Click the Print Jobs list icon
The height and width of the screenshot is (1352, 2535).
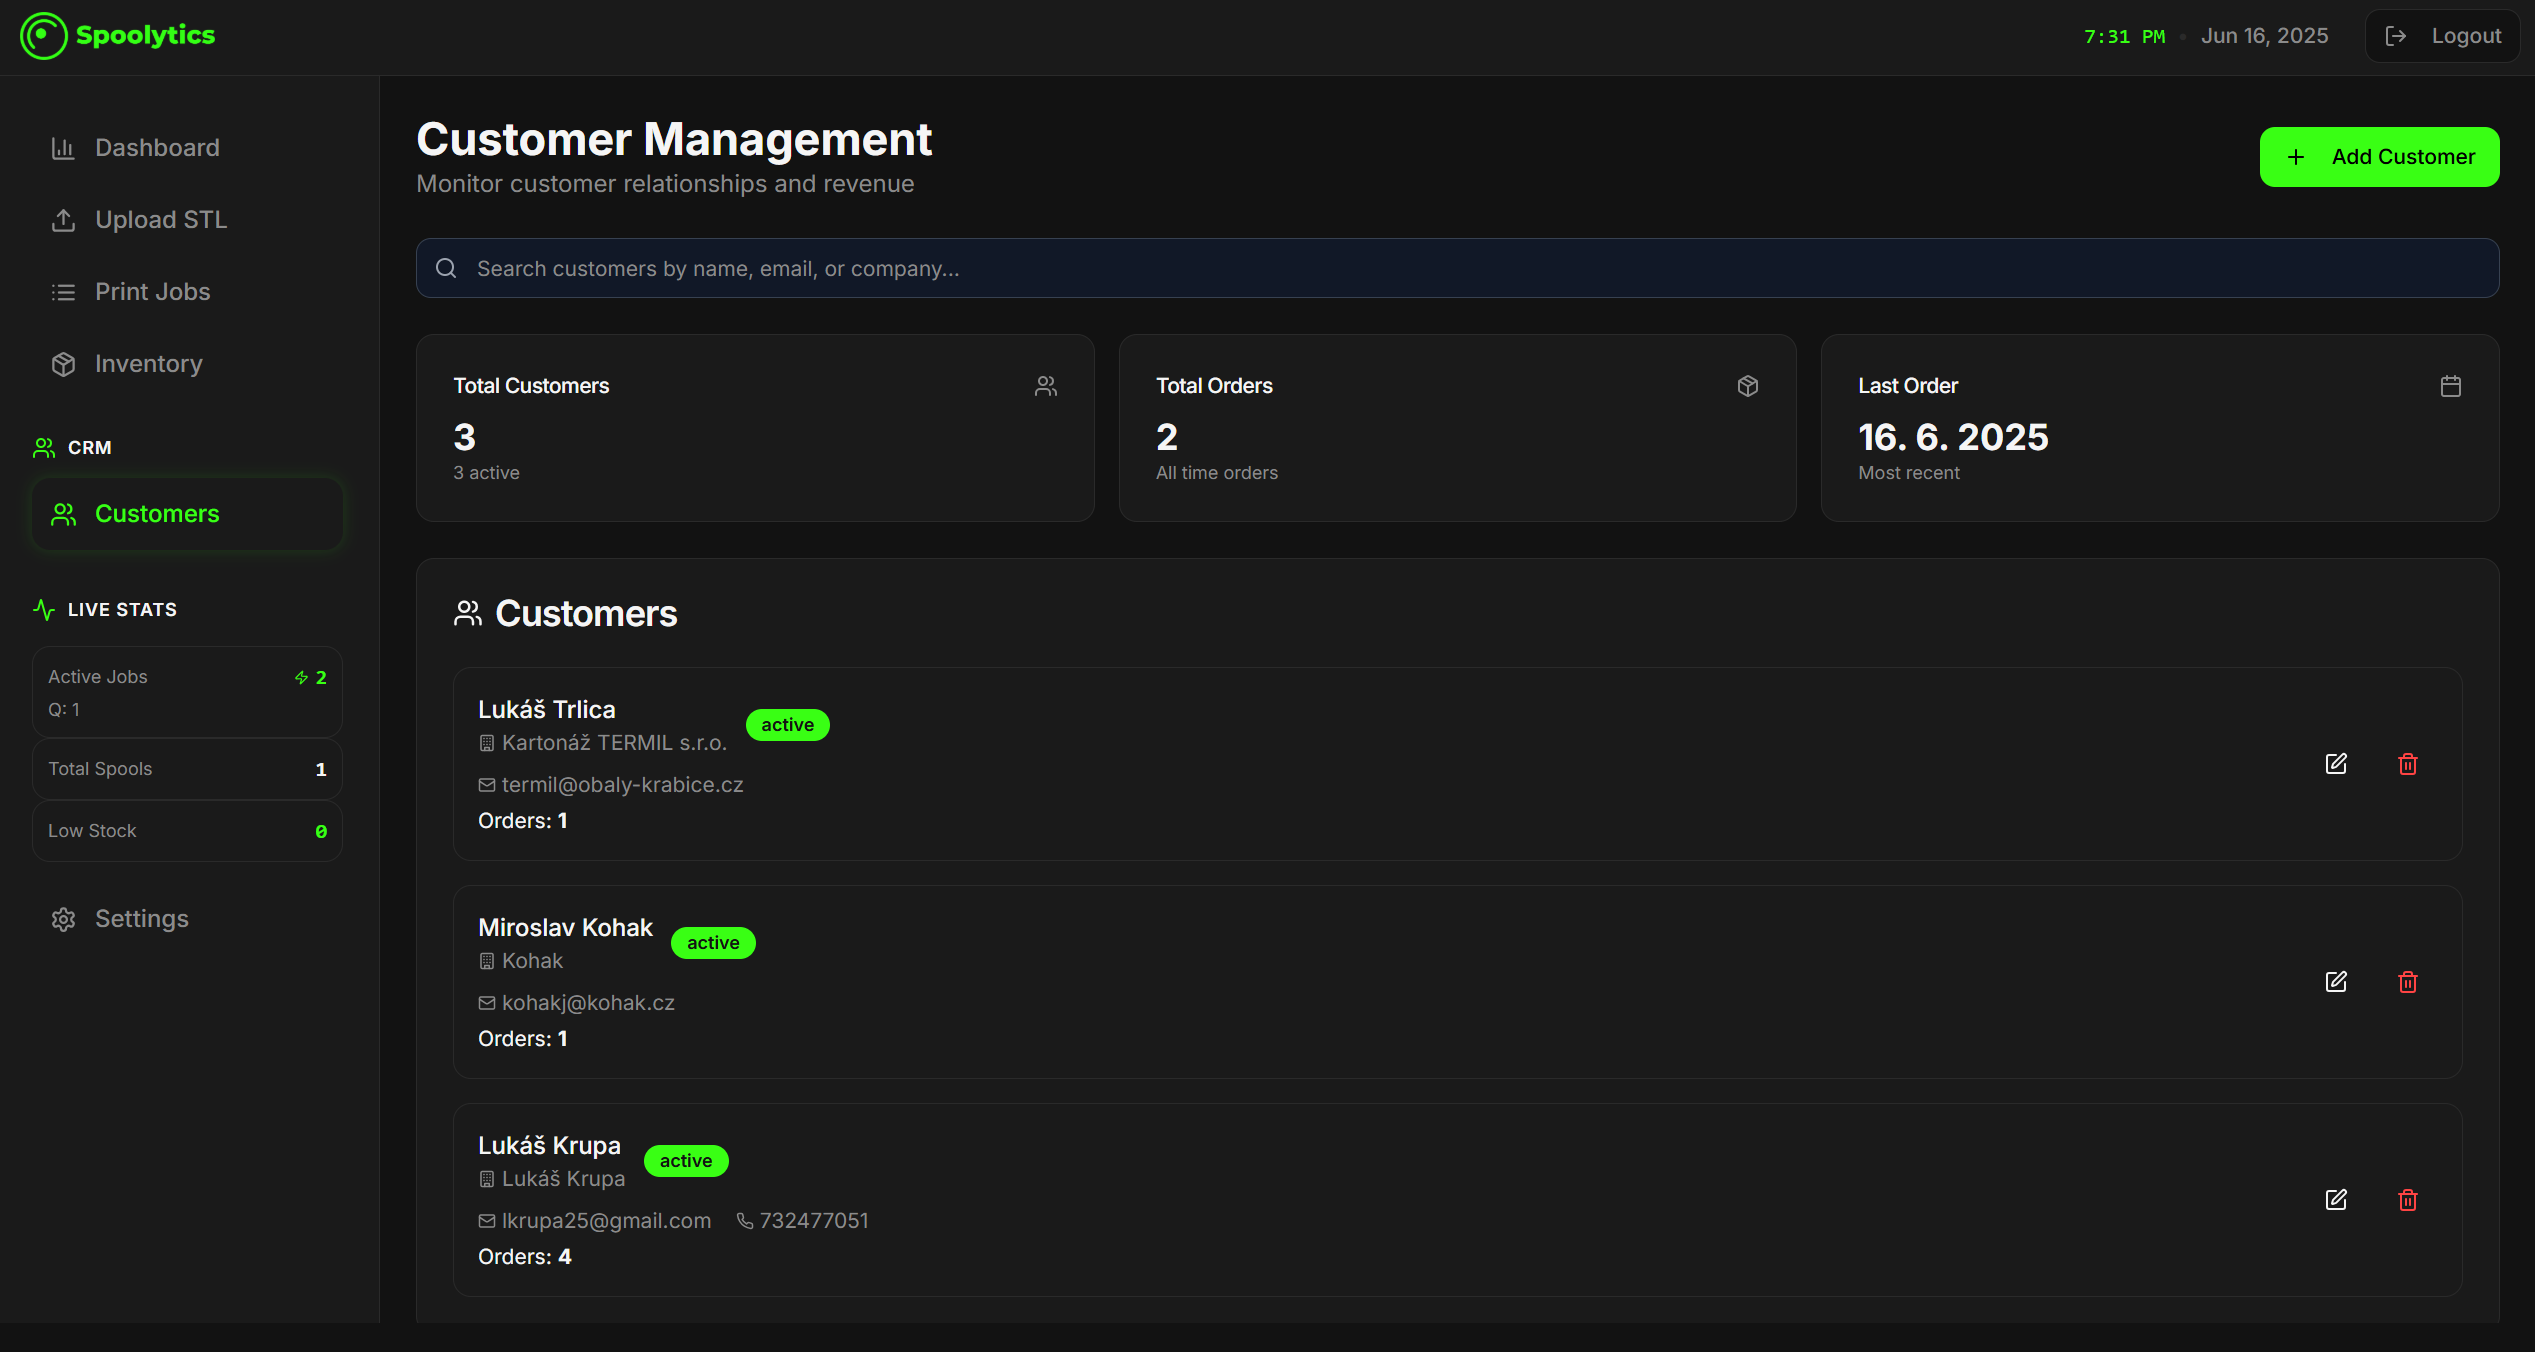[63, 292]
